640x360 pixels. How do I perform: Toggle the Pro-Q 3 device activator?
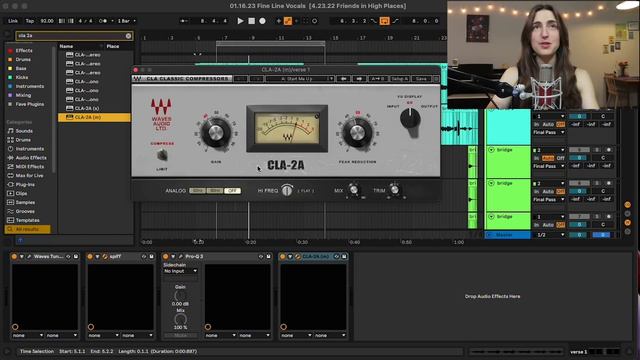(x=165, y=256)
